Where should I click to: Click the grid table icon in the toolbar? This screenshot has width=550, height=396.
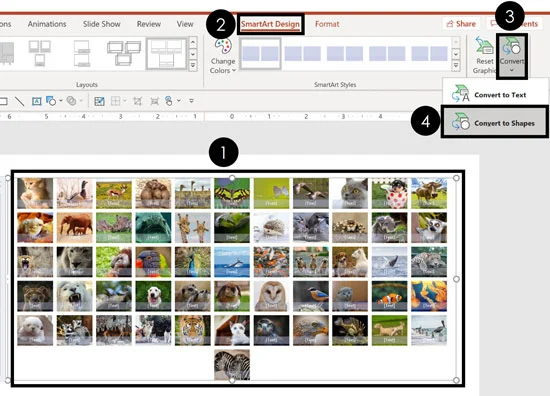(115, 101)
